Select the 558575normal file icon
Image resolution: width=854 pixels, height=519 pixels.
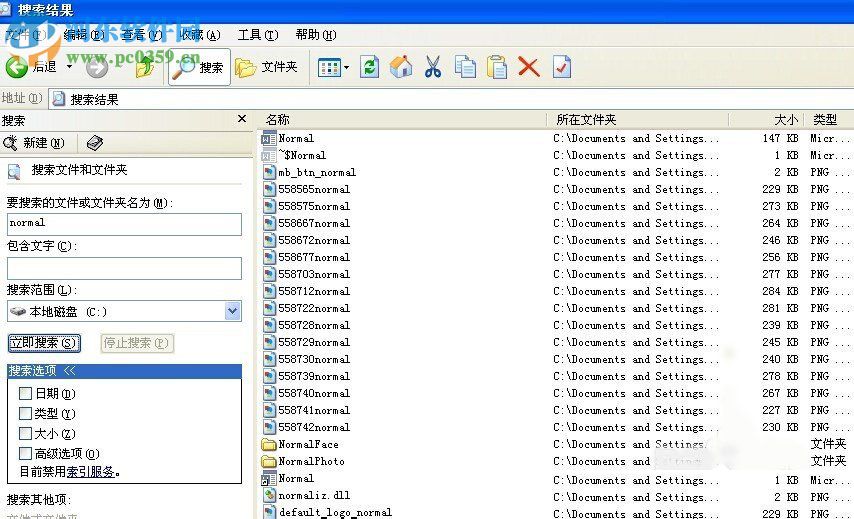pos(269,206)
